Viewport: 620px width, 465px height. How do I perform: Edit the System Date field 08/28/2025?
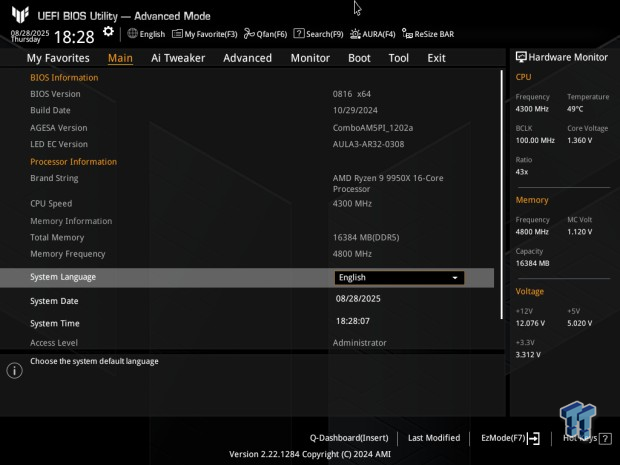(x=358, y=299)
